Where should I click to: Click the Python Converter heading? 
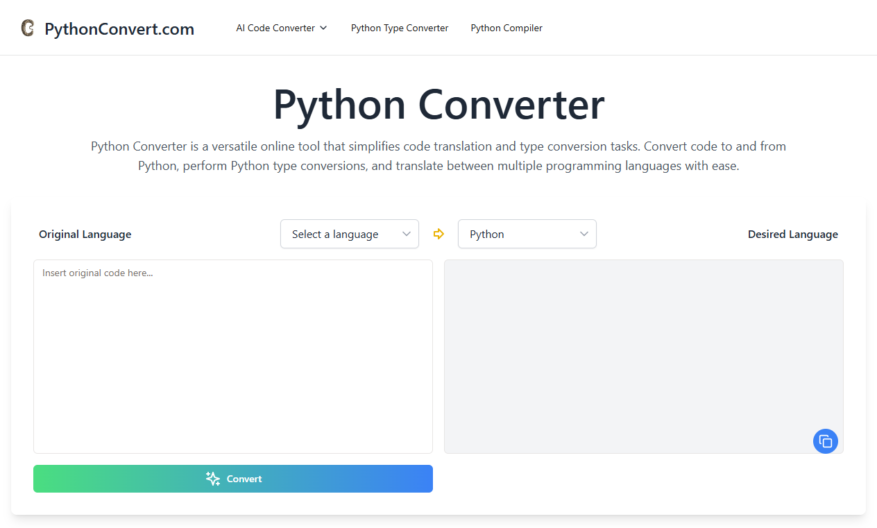[438, 104]
